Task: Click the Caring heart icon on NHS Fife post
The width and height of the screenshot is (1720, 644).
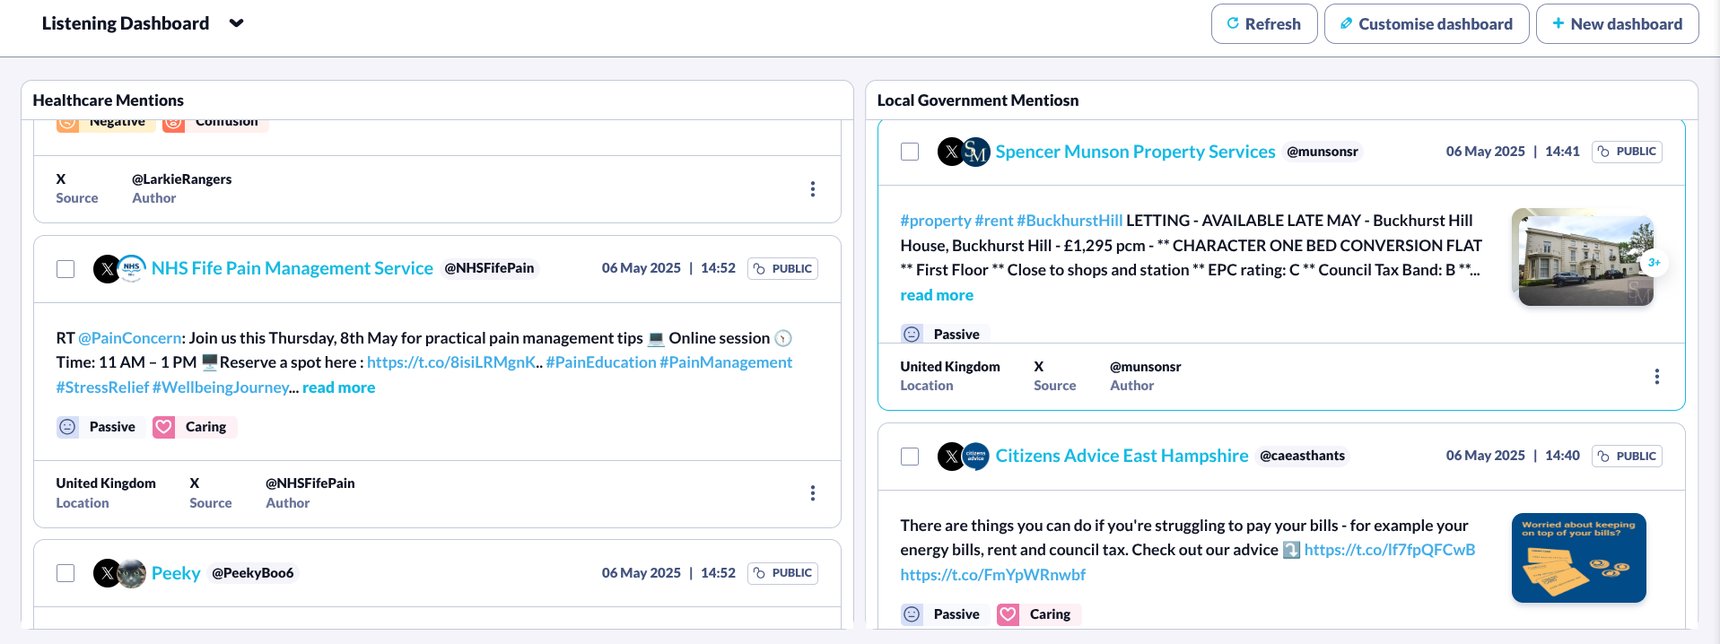Action: 163,426
